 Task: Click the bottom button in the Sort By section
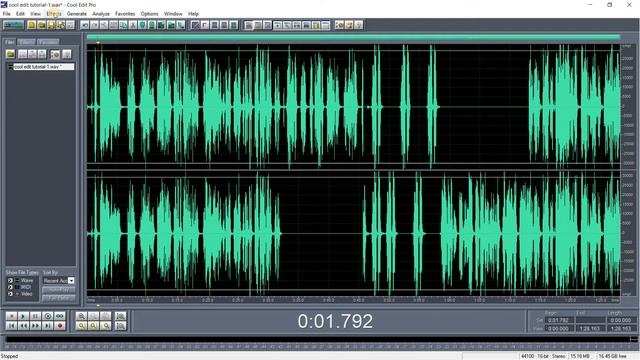coord(59,298)
